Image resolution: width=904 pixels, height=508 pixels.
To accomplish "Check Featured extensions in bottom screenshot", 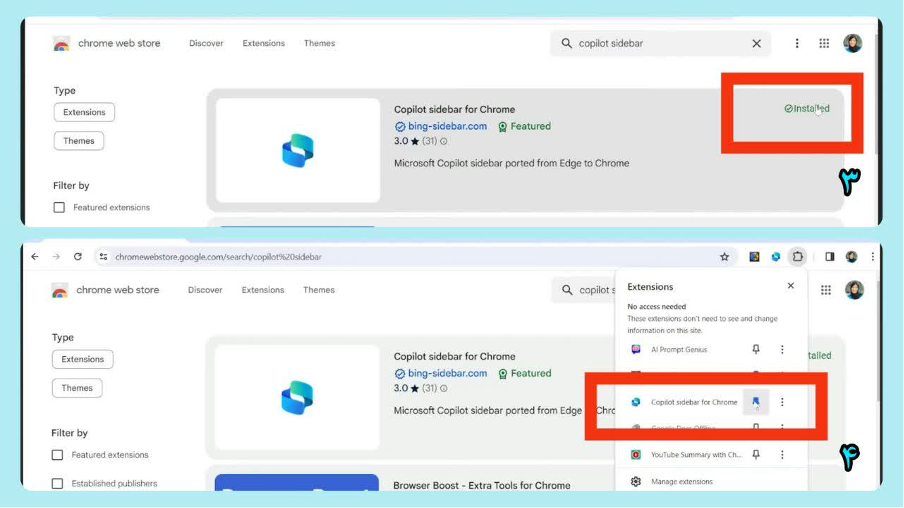I will 57,456.
